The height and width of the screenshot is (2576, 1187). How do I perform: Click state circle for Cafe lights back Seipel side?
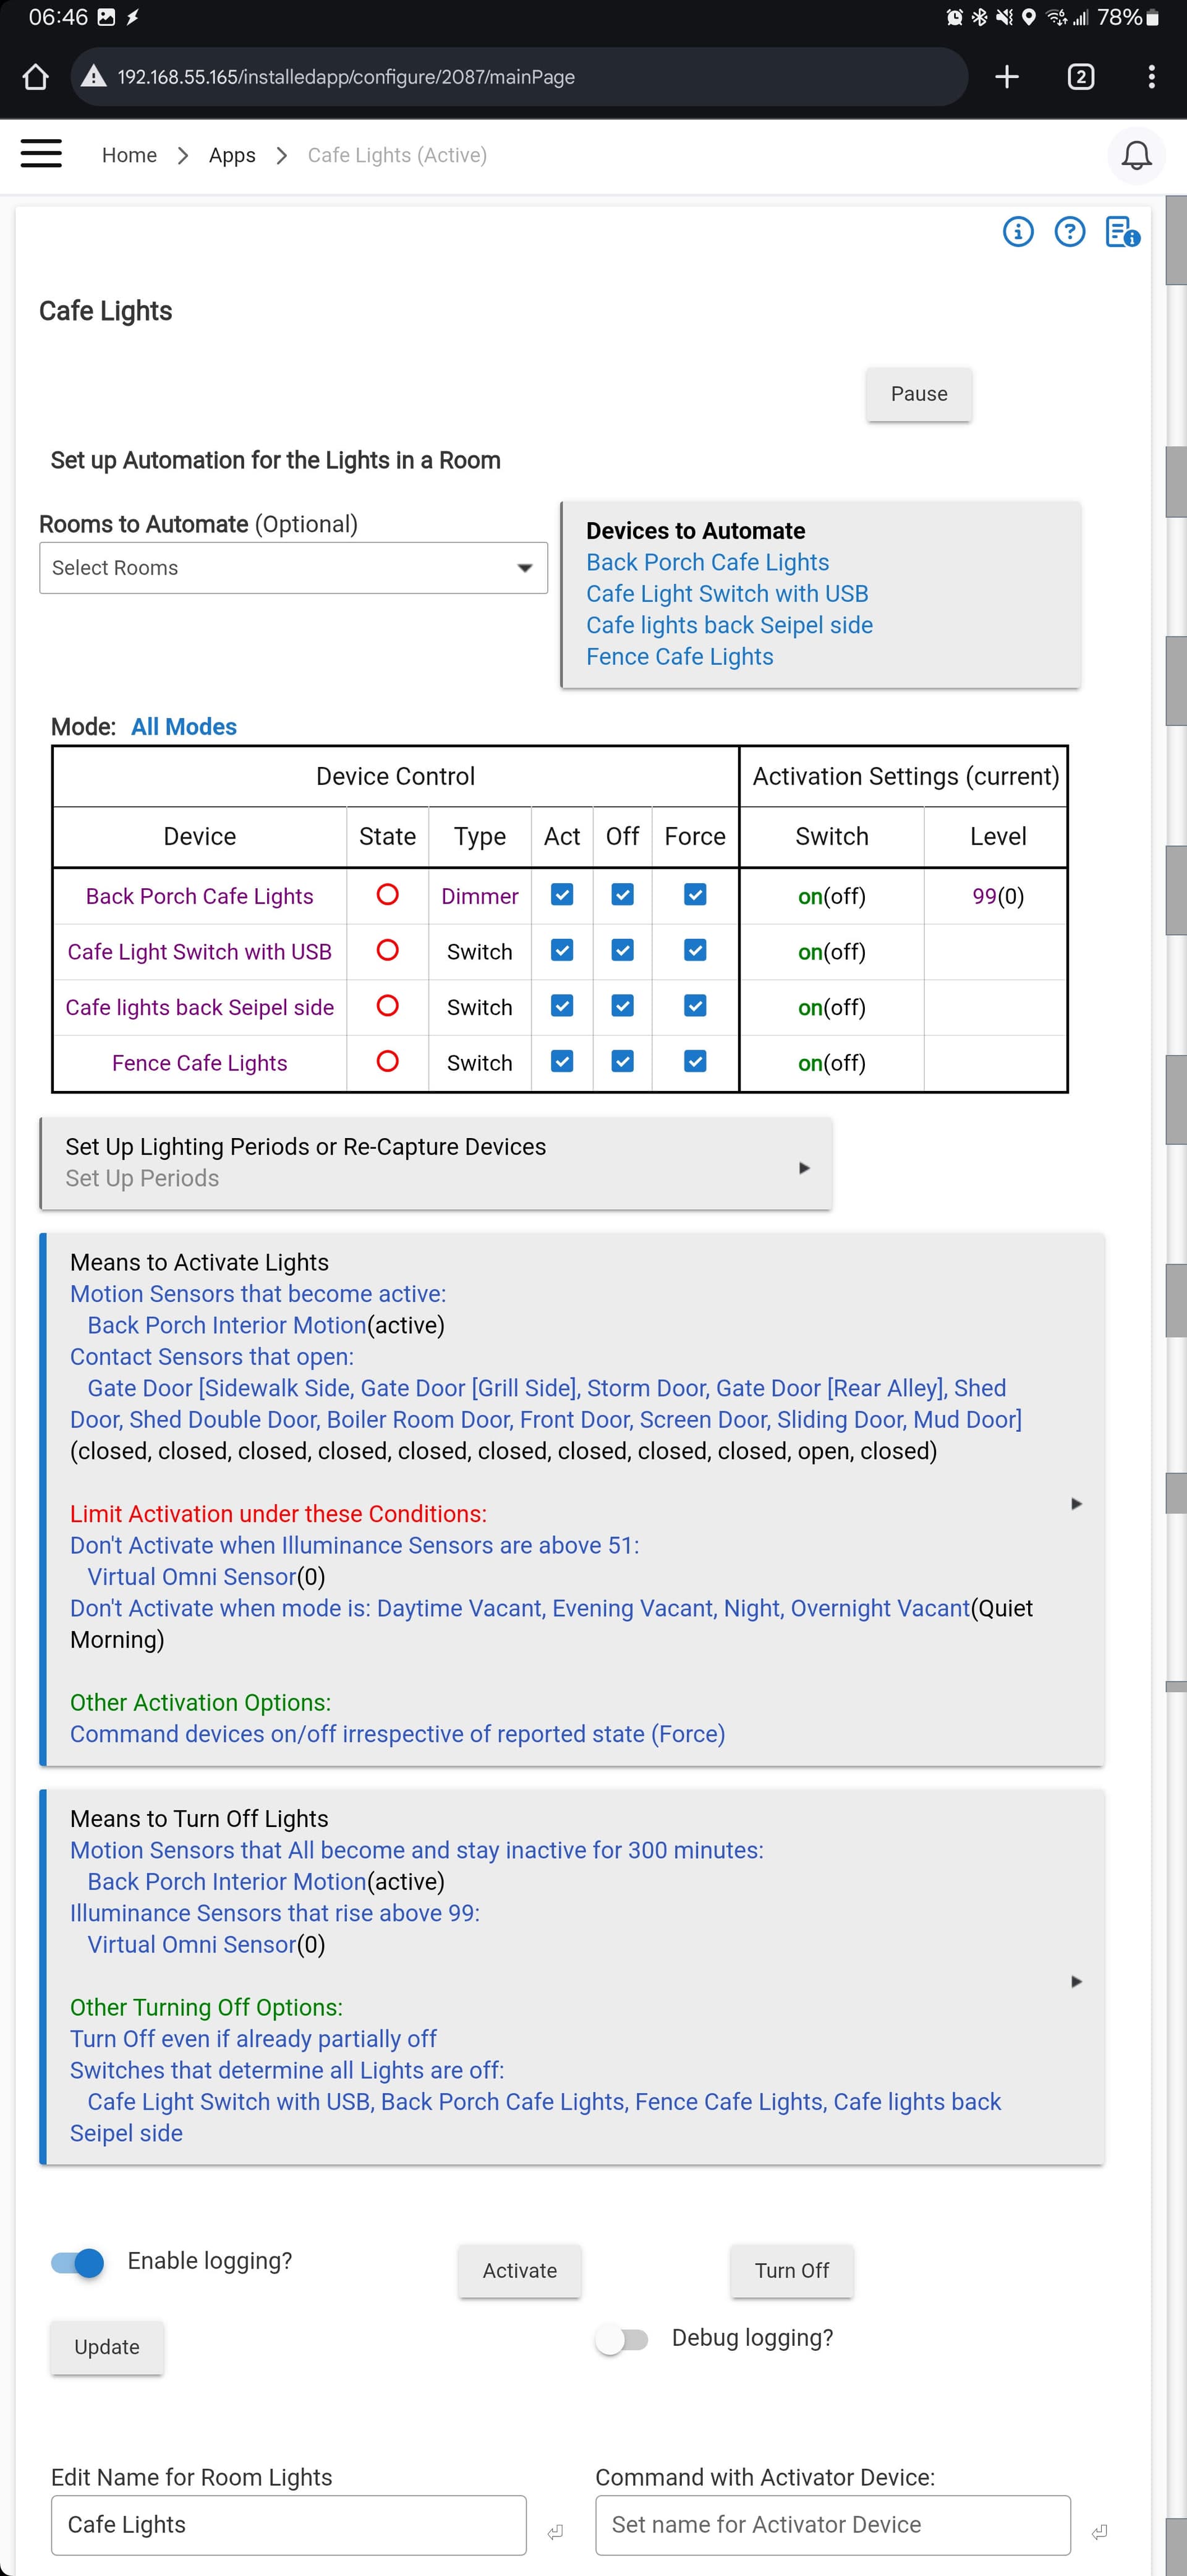387,1006
